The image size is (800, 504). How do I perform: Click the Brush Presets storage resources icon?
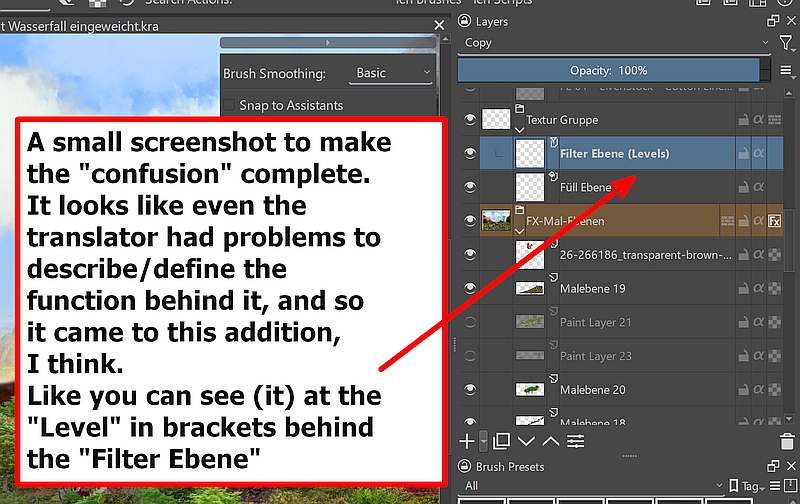coord(789,486)
